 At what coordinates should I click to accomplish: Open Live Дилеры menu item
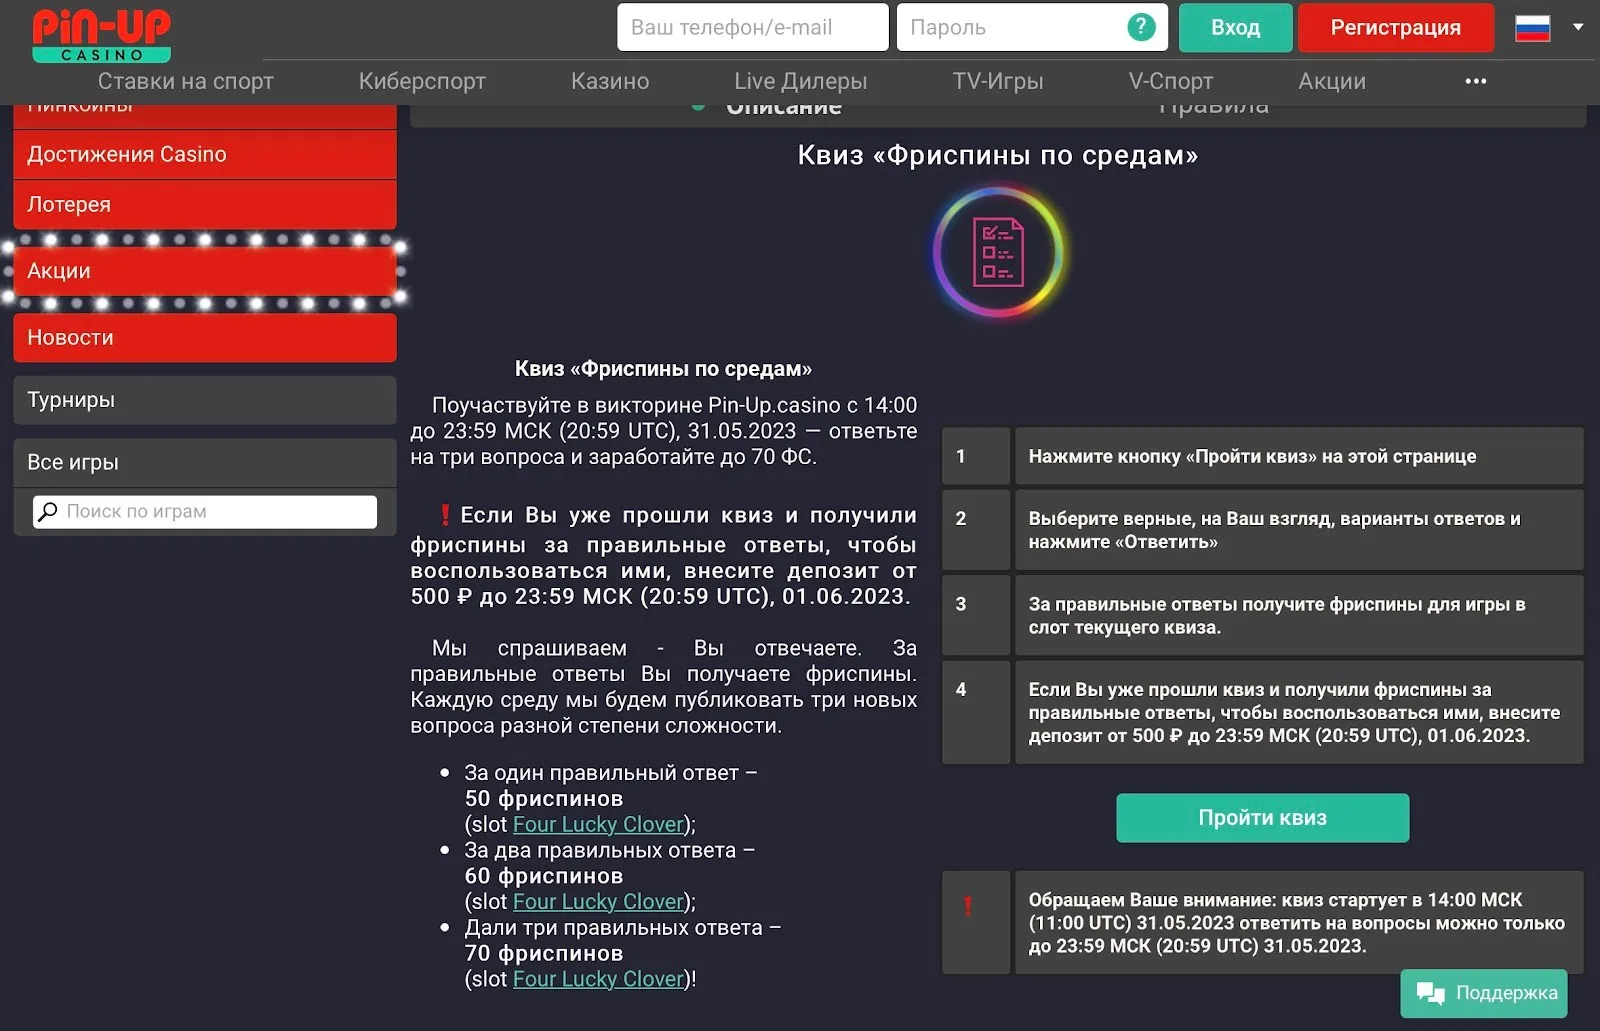(800, 81)
